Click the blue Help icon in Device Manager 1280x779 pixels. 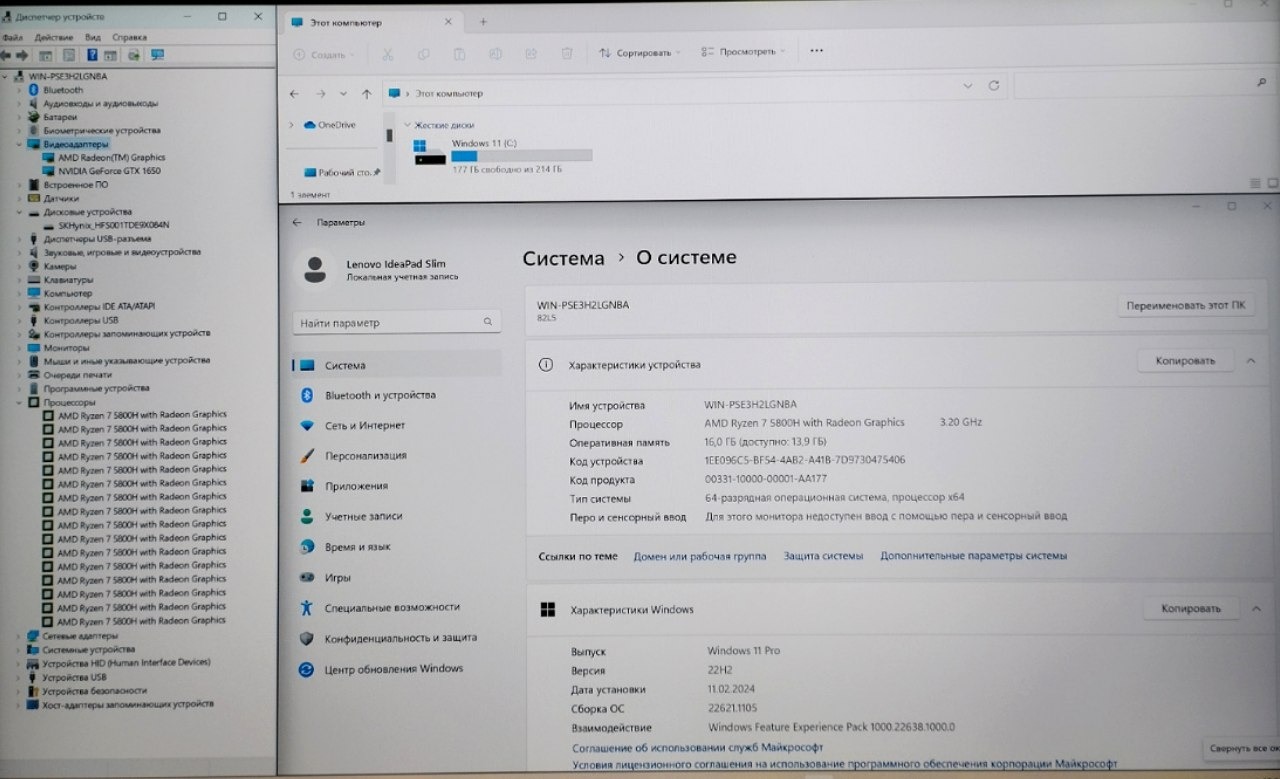coord(92,55)
